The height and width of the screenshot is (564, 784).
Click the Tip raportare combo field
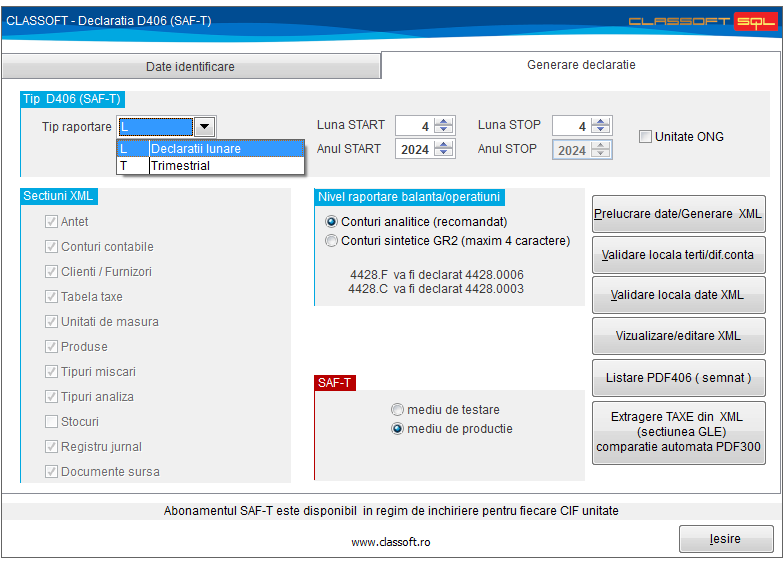tap(156, 126)
